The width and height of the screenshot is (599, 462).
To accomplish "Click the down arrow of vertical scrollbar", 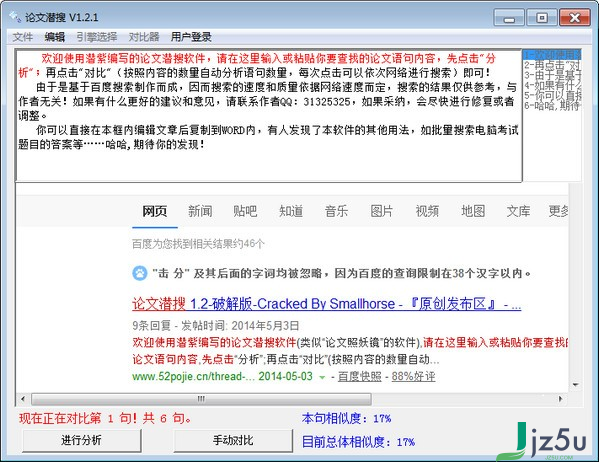I will point(575,384).
